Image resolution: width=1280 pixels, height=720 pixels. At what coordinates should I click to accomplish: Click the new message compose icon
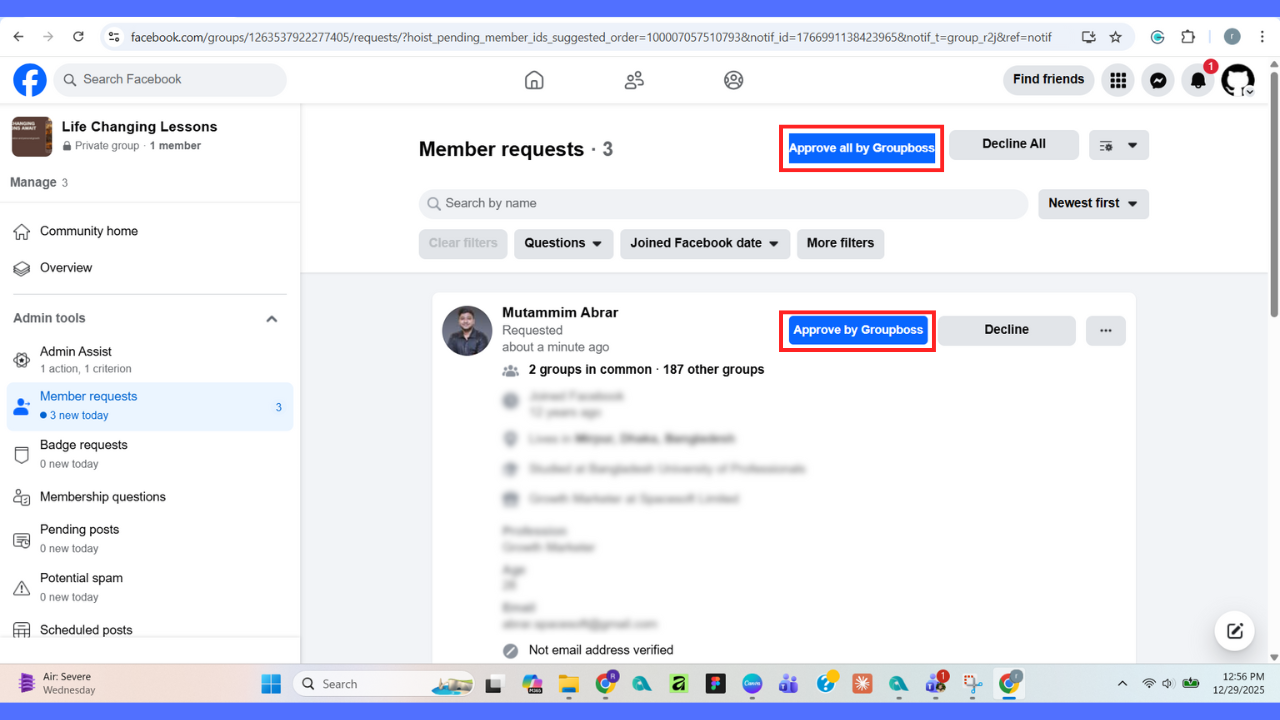point(1235,631)
